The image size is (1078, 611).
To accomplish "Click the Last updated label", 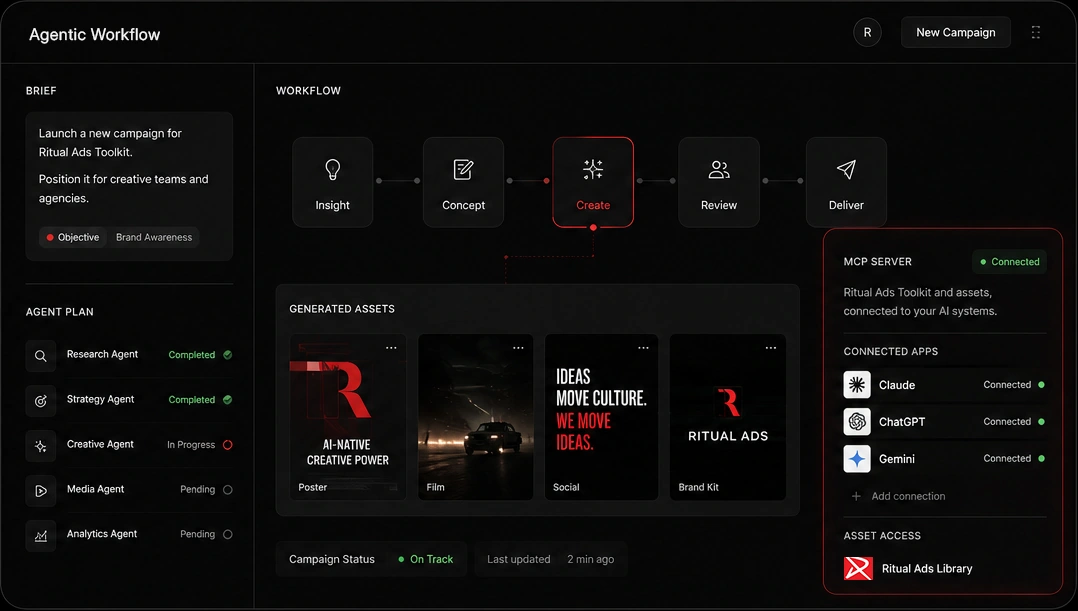I will [x=519, y=559].
